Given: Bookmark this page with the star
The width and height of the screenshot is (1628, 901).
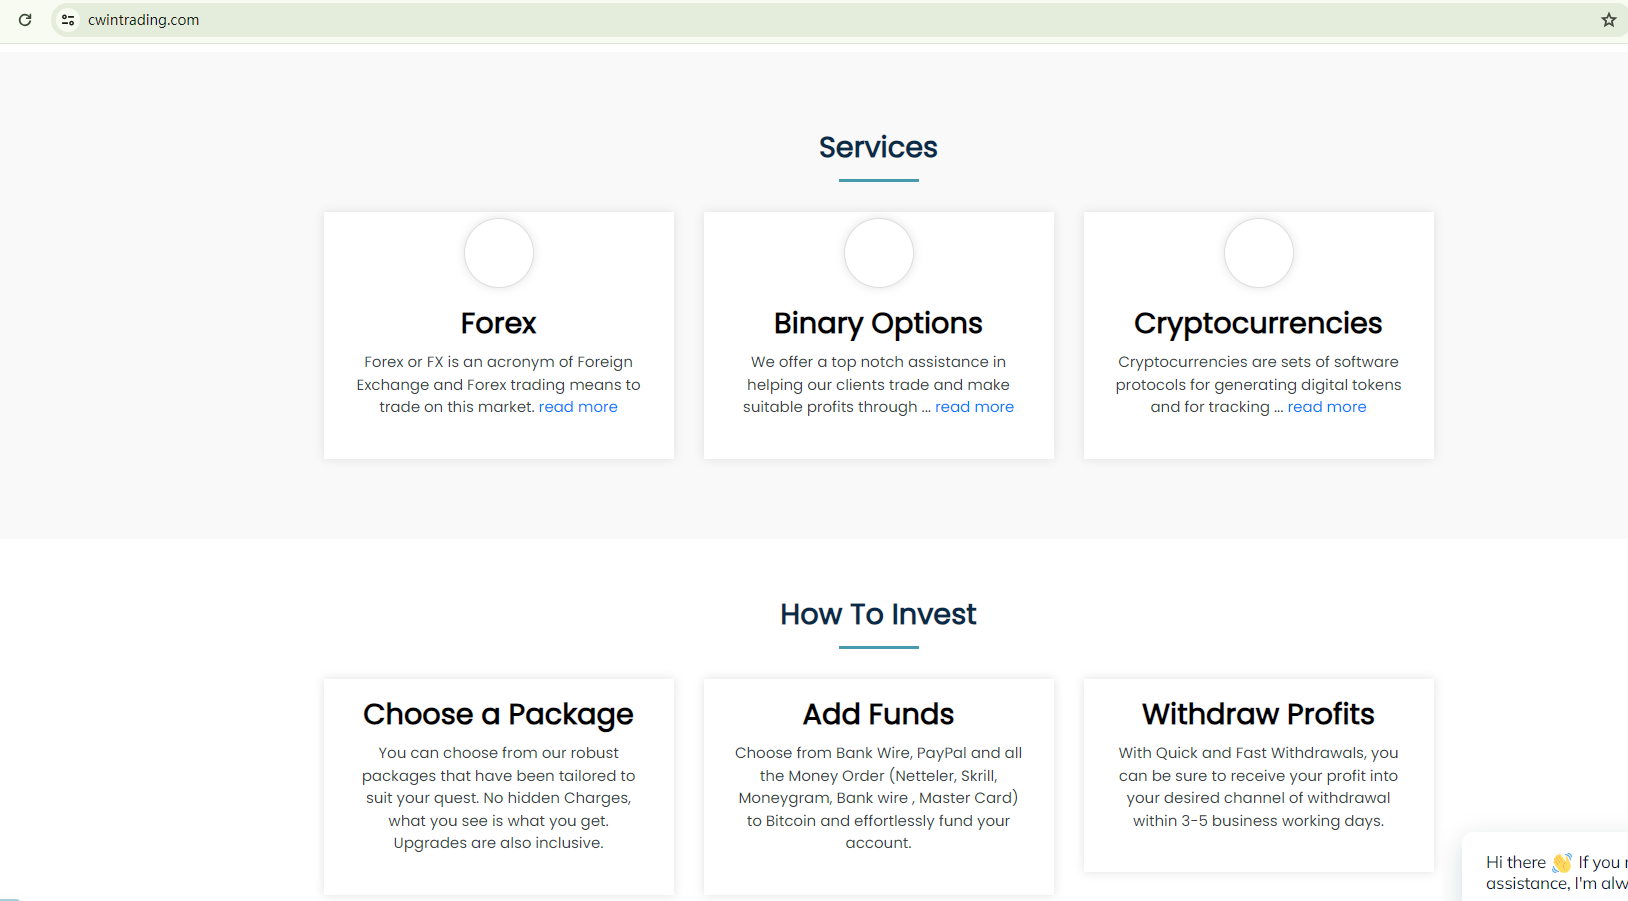Looking at the screenshot, I should (x=1608, y=20).
